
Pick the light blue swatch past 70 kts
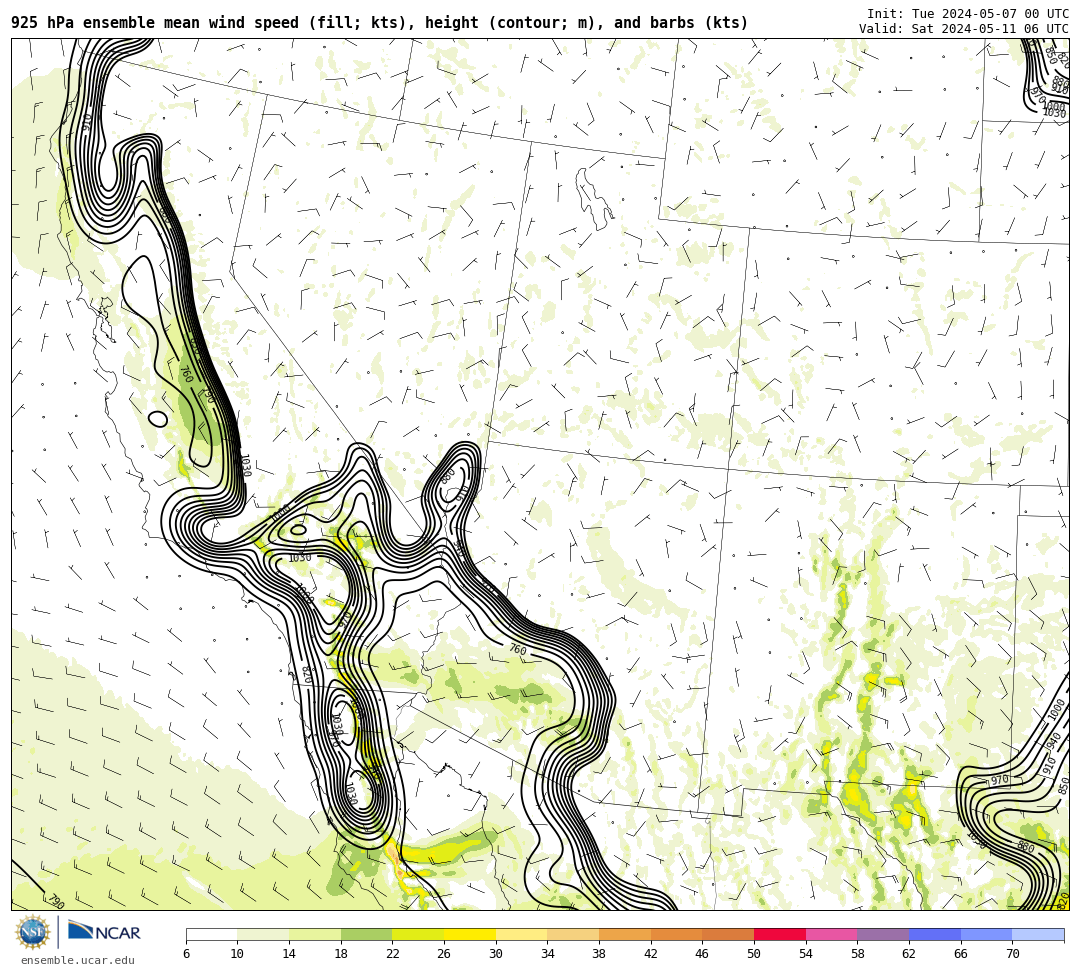pyautogui.click(x=1038, y=934)
